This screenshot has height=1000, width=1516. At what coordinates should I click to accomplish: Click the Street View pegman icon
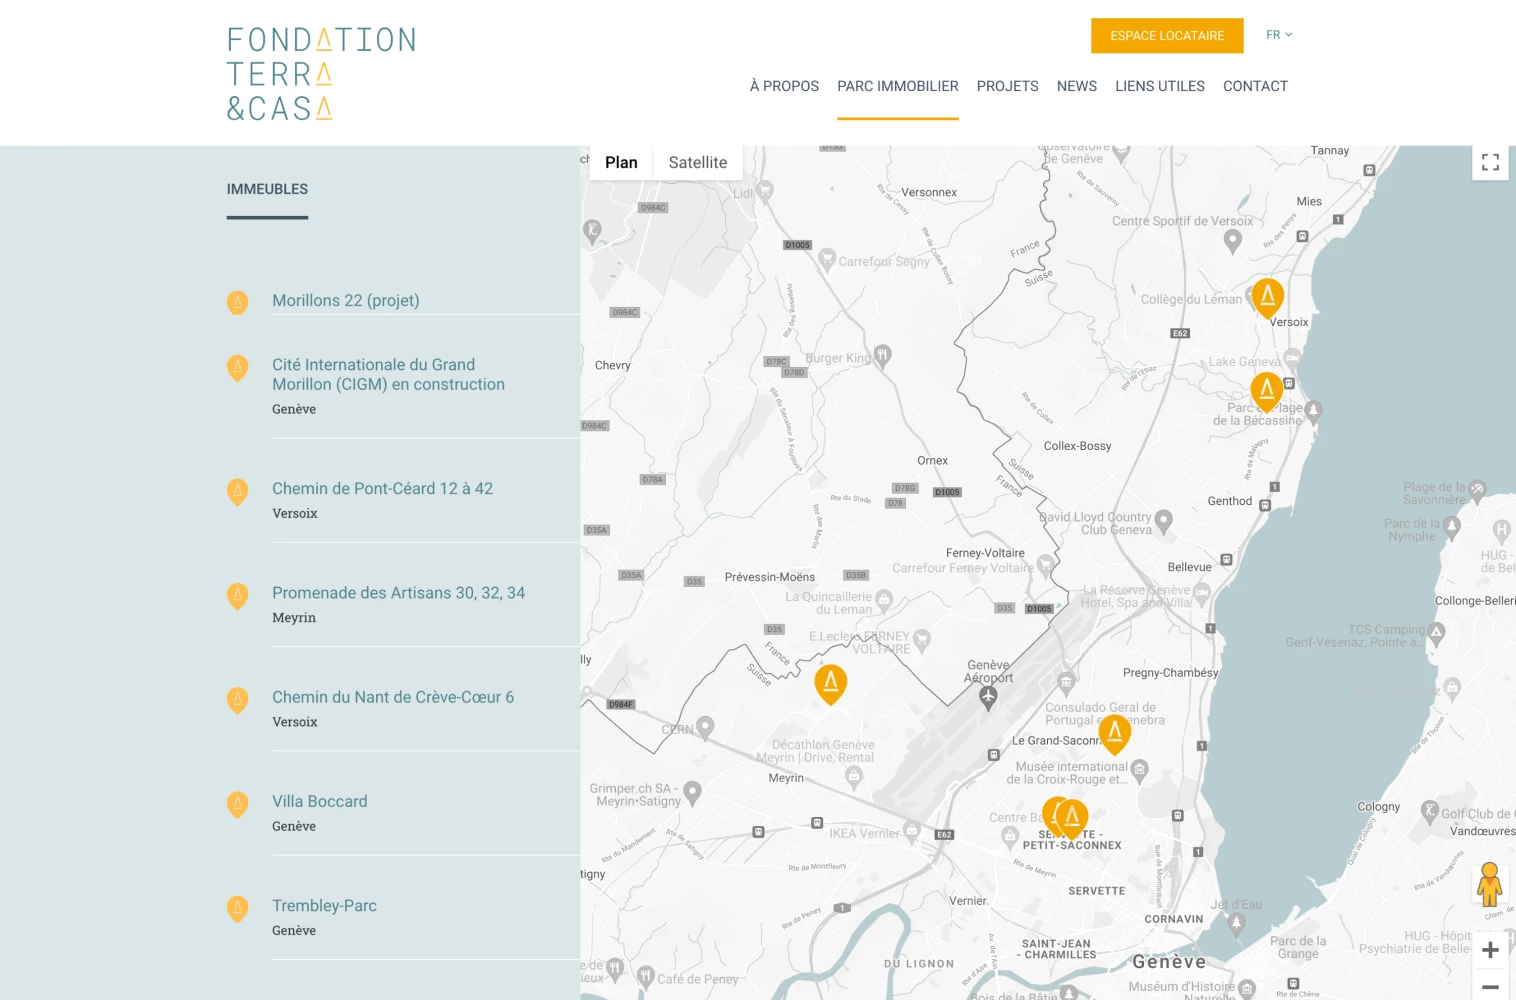pos(1489,885)
